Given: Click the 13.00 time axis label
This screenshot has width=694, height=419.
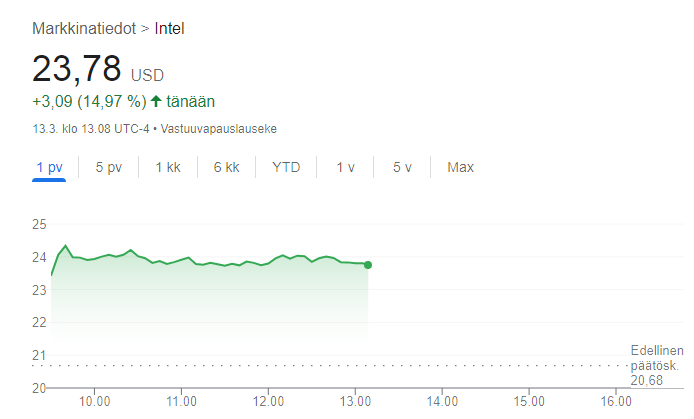Looking at the screenshot, I should [x=355, y=402].
